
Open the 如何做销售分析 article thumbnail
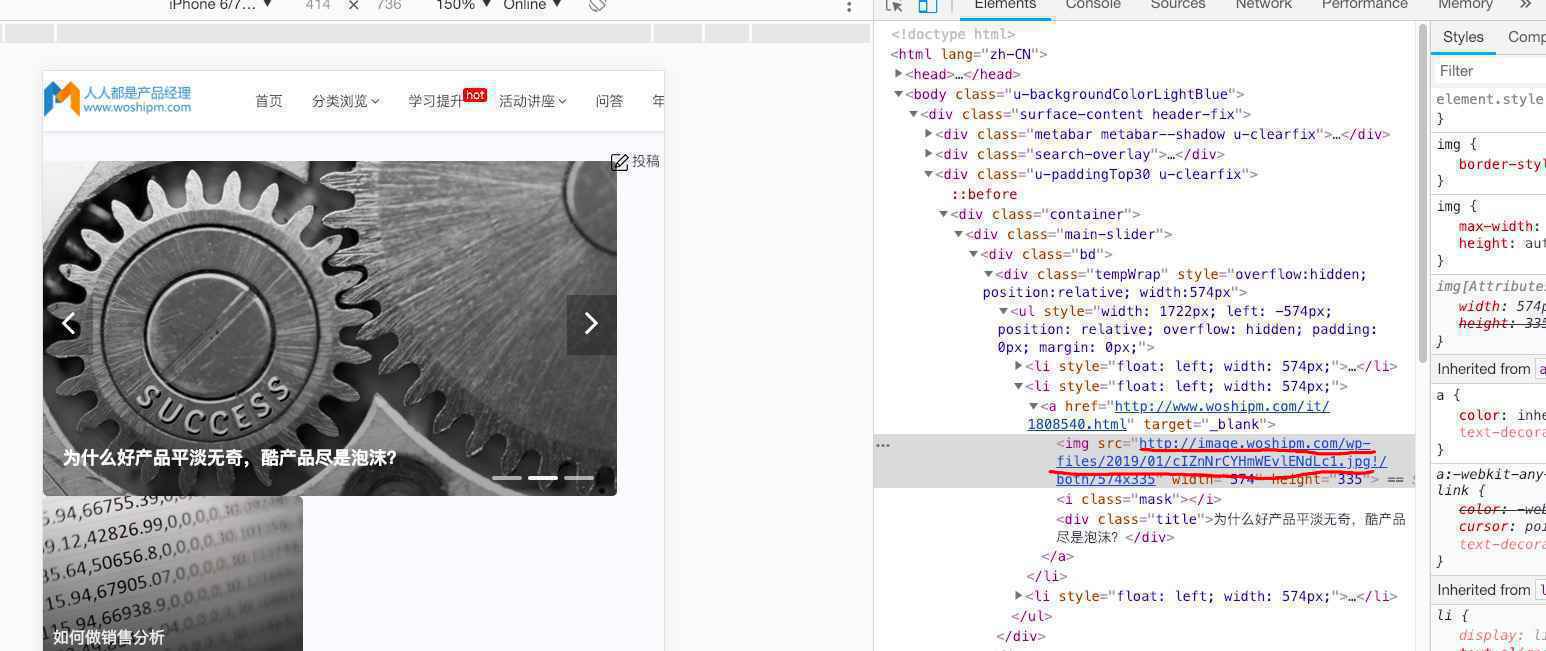pos(172,573)
